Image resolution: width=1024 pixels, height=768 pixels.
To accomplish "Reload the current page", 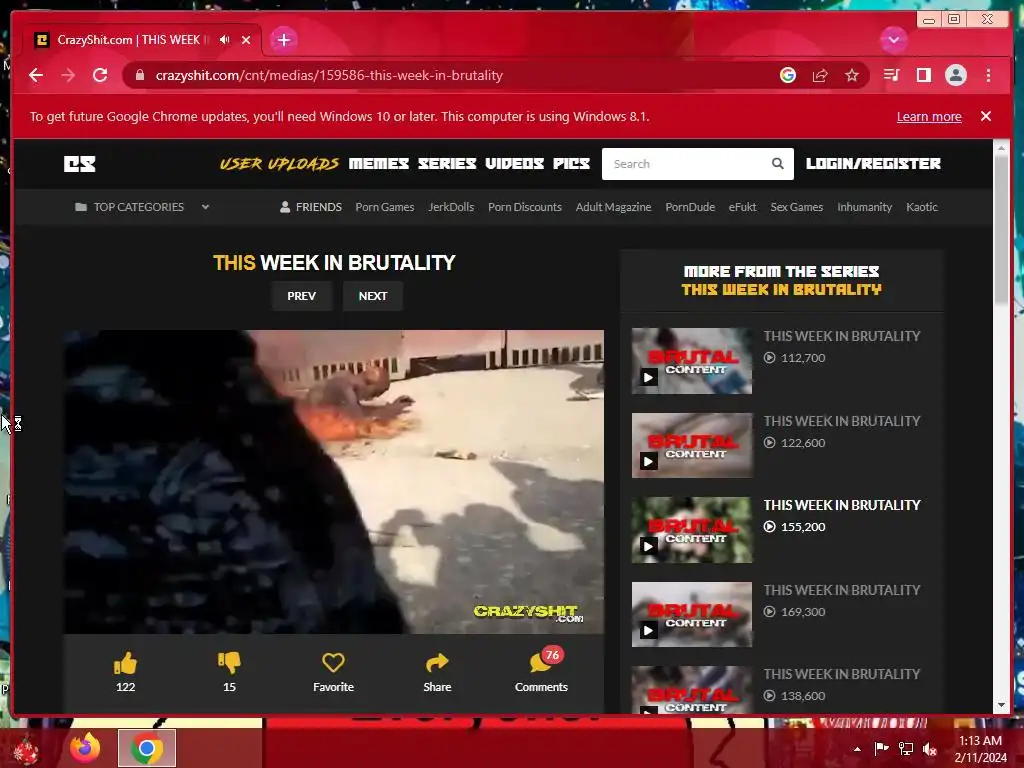I will coord(100,75).
